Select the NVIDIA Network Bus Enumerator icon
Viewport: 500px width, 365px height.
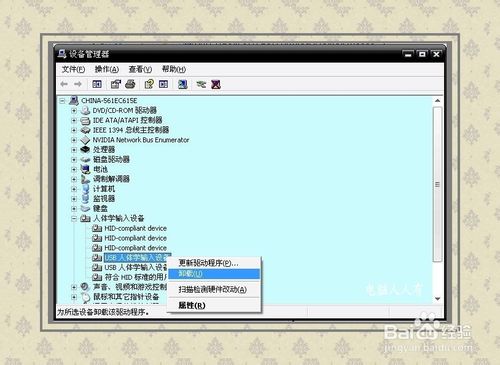86,140
